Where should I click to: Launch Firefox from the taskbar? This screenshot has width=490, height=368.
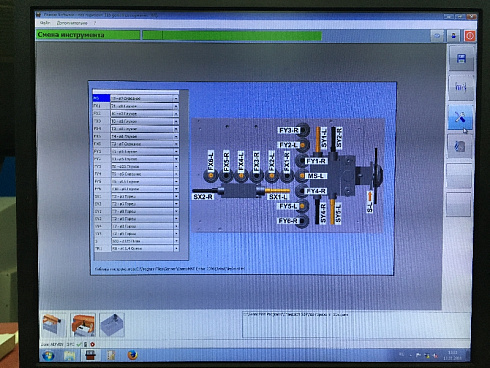[x=132, y=356]
